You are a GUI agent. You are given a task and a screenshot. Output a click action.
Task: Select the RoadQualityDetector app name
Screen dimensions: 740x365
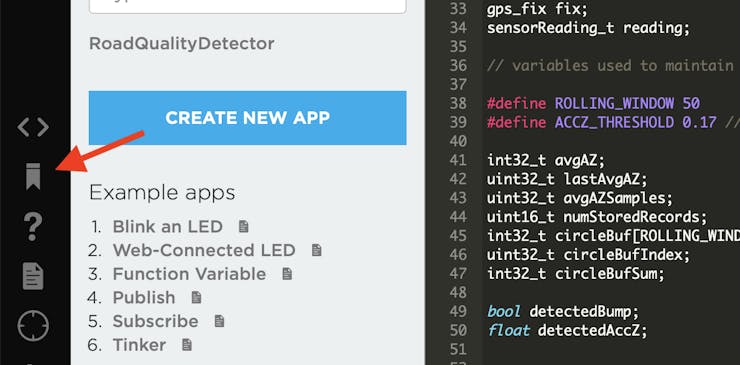[x=182, y=44]
